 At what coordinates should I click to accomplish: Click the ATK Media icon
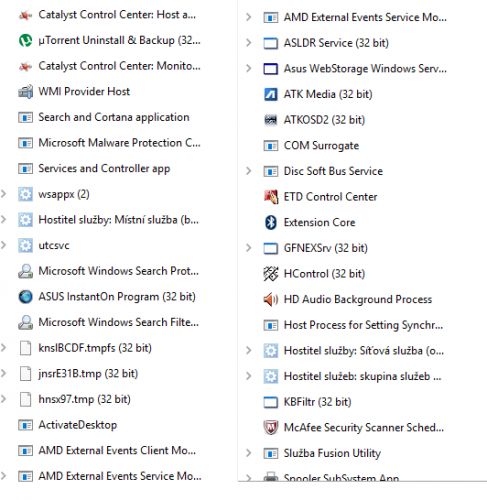pos(271,94)
